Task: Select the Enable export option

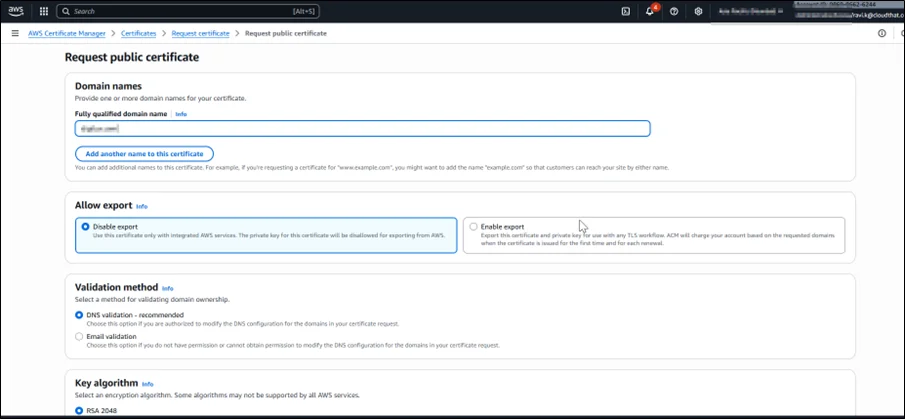Action: (x=473, y=227)
